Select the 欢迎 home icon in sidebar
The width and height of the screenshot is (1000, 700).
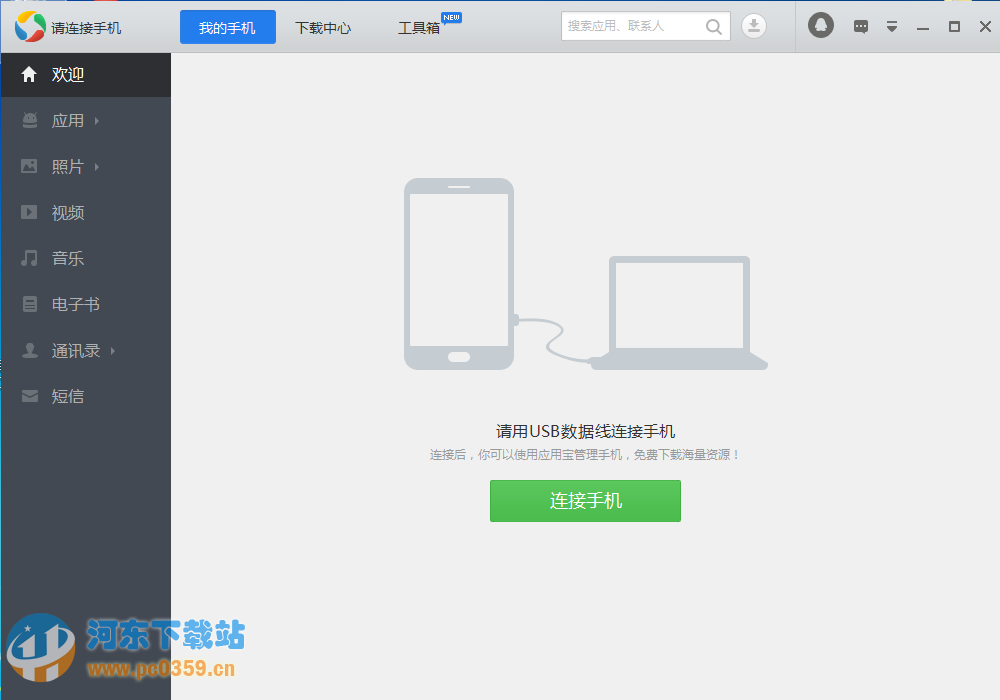tap(28, 74)
